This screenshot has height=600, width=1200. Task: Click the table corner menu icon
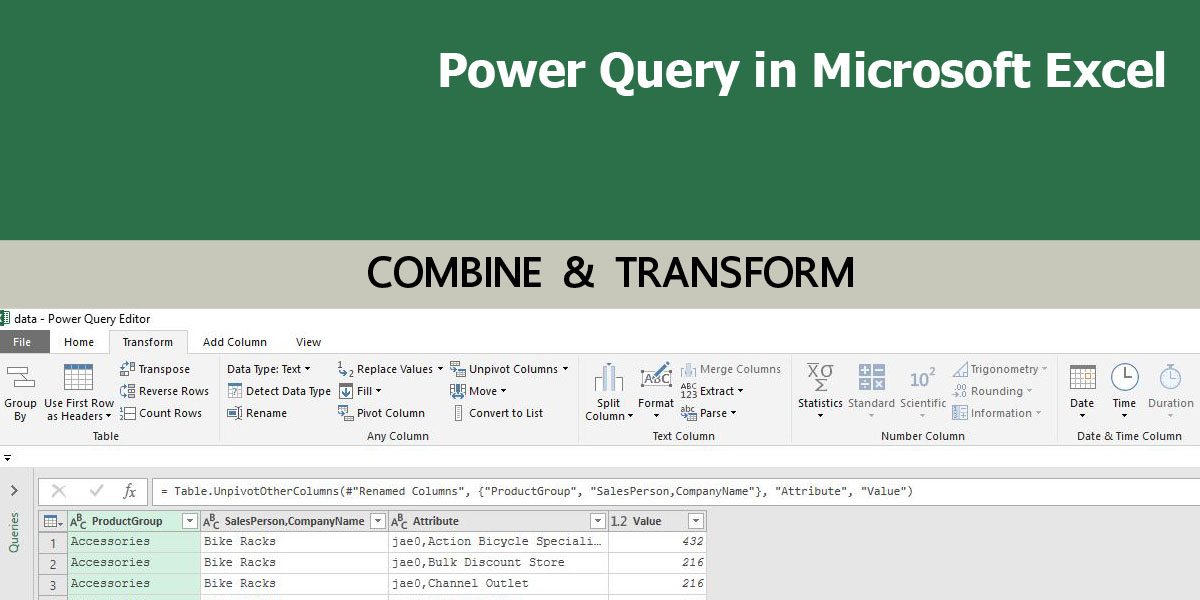click(x=52, y=521)
